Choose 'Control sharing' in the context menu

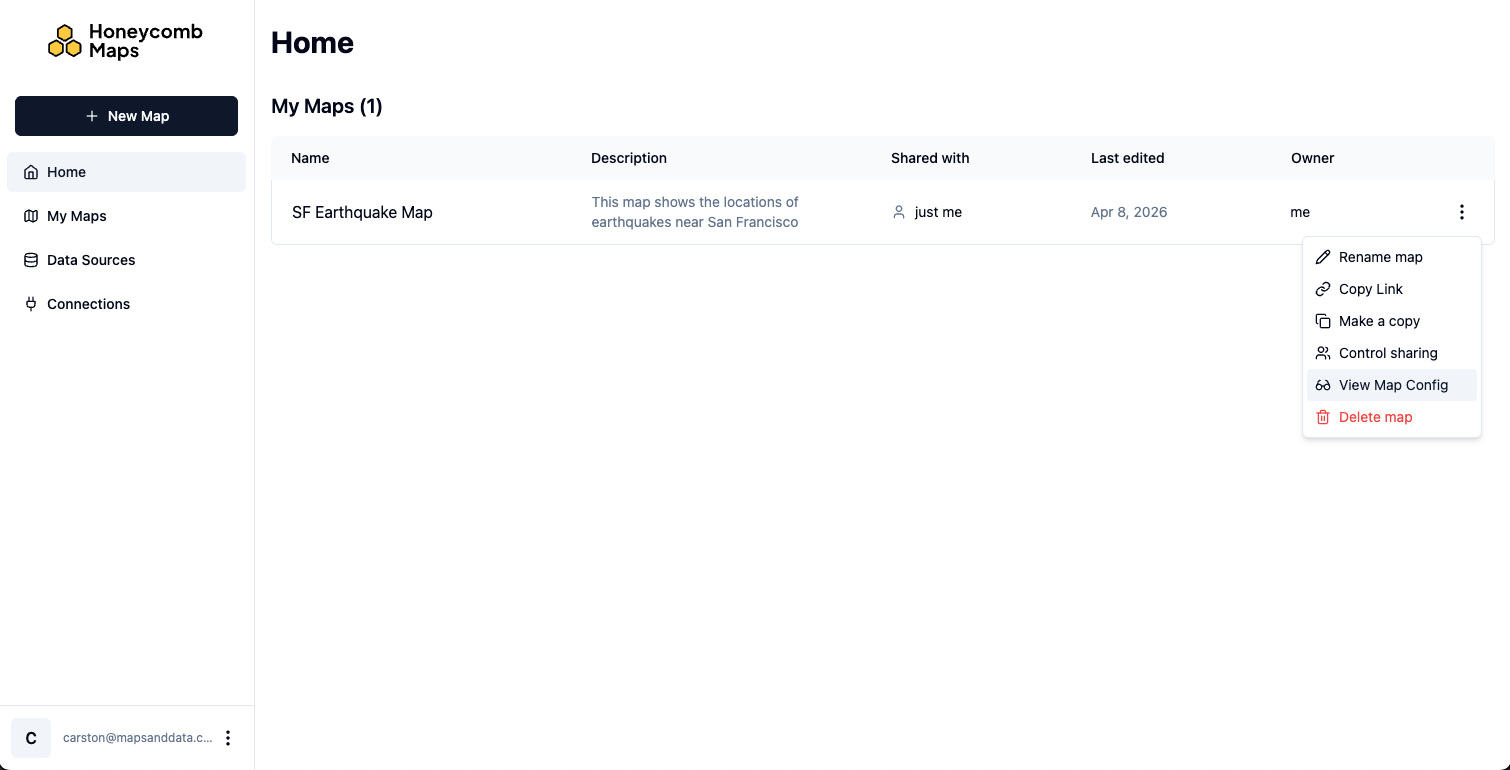[1388, 353]
